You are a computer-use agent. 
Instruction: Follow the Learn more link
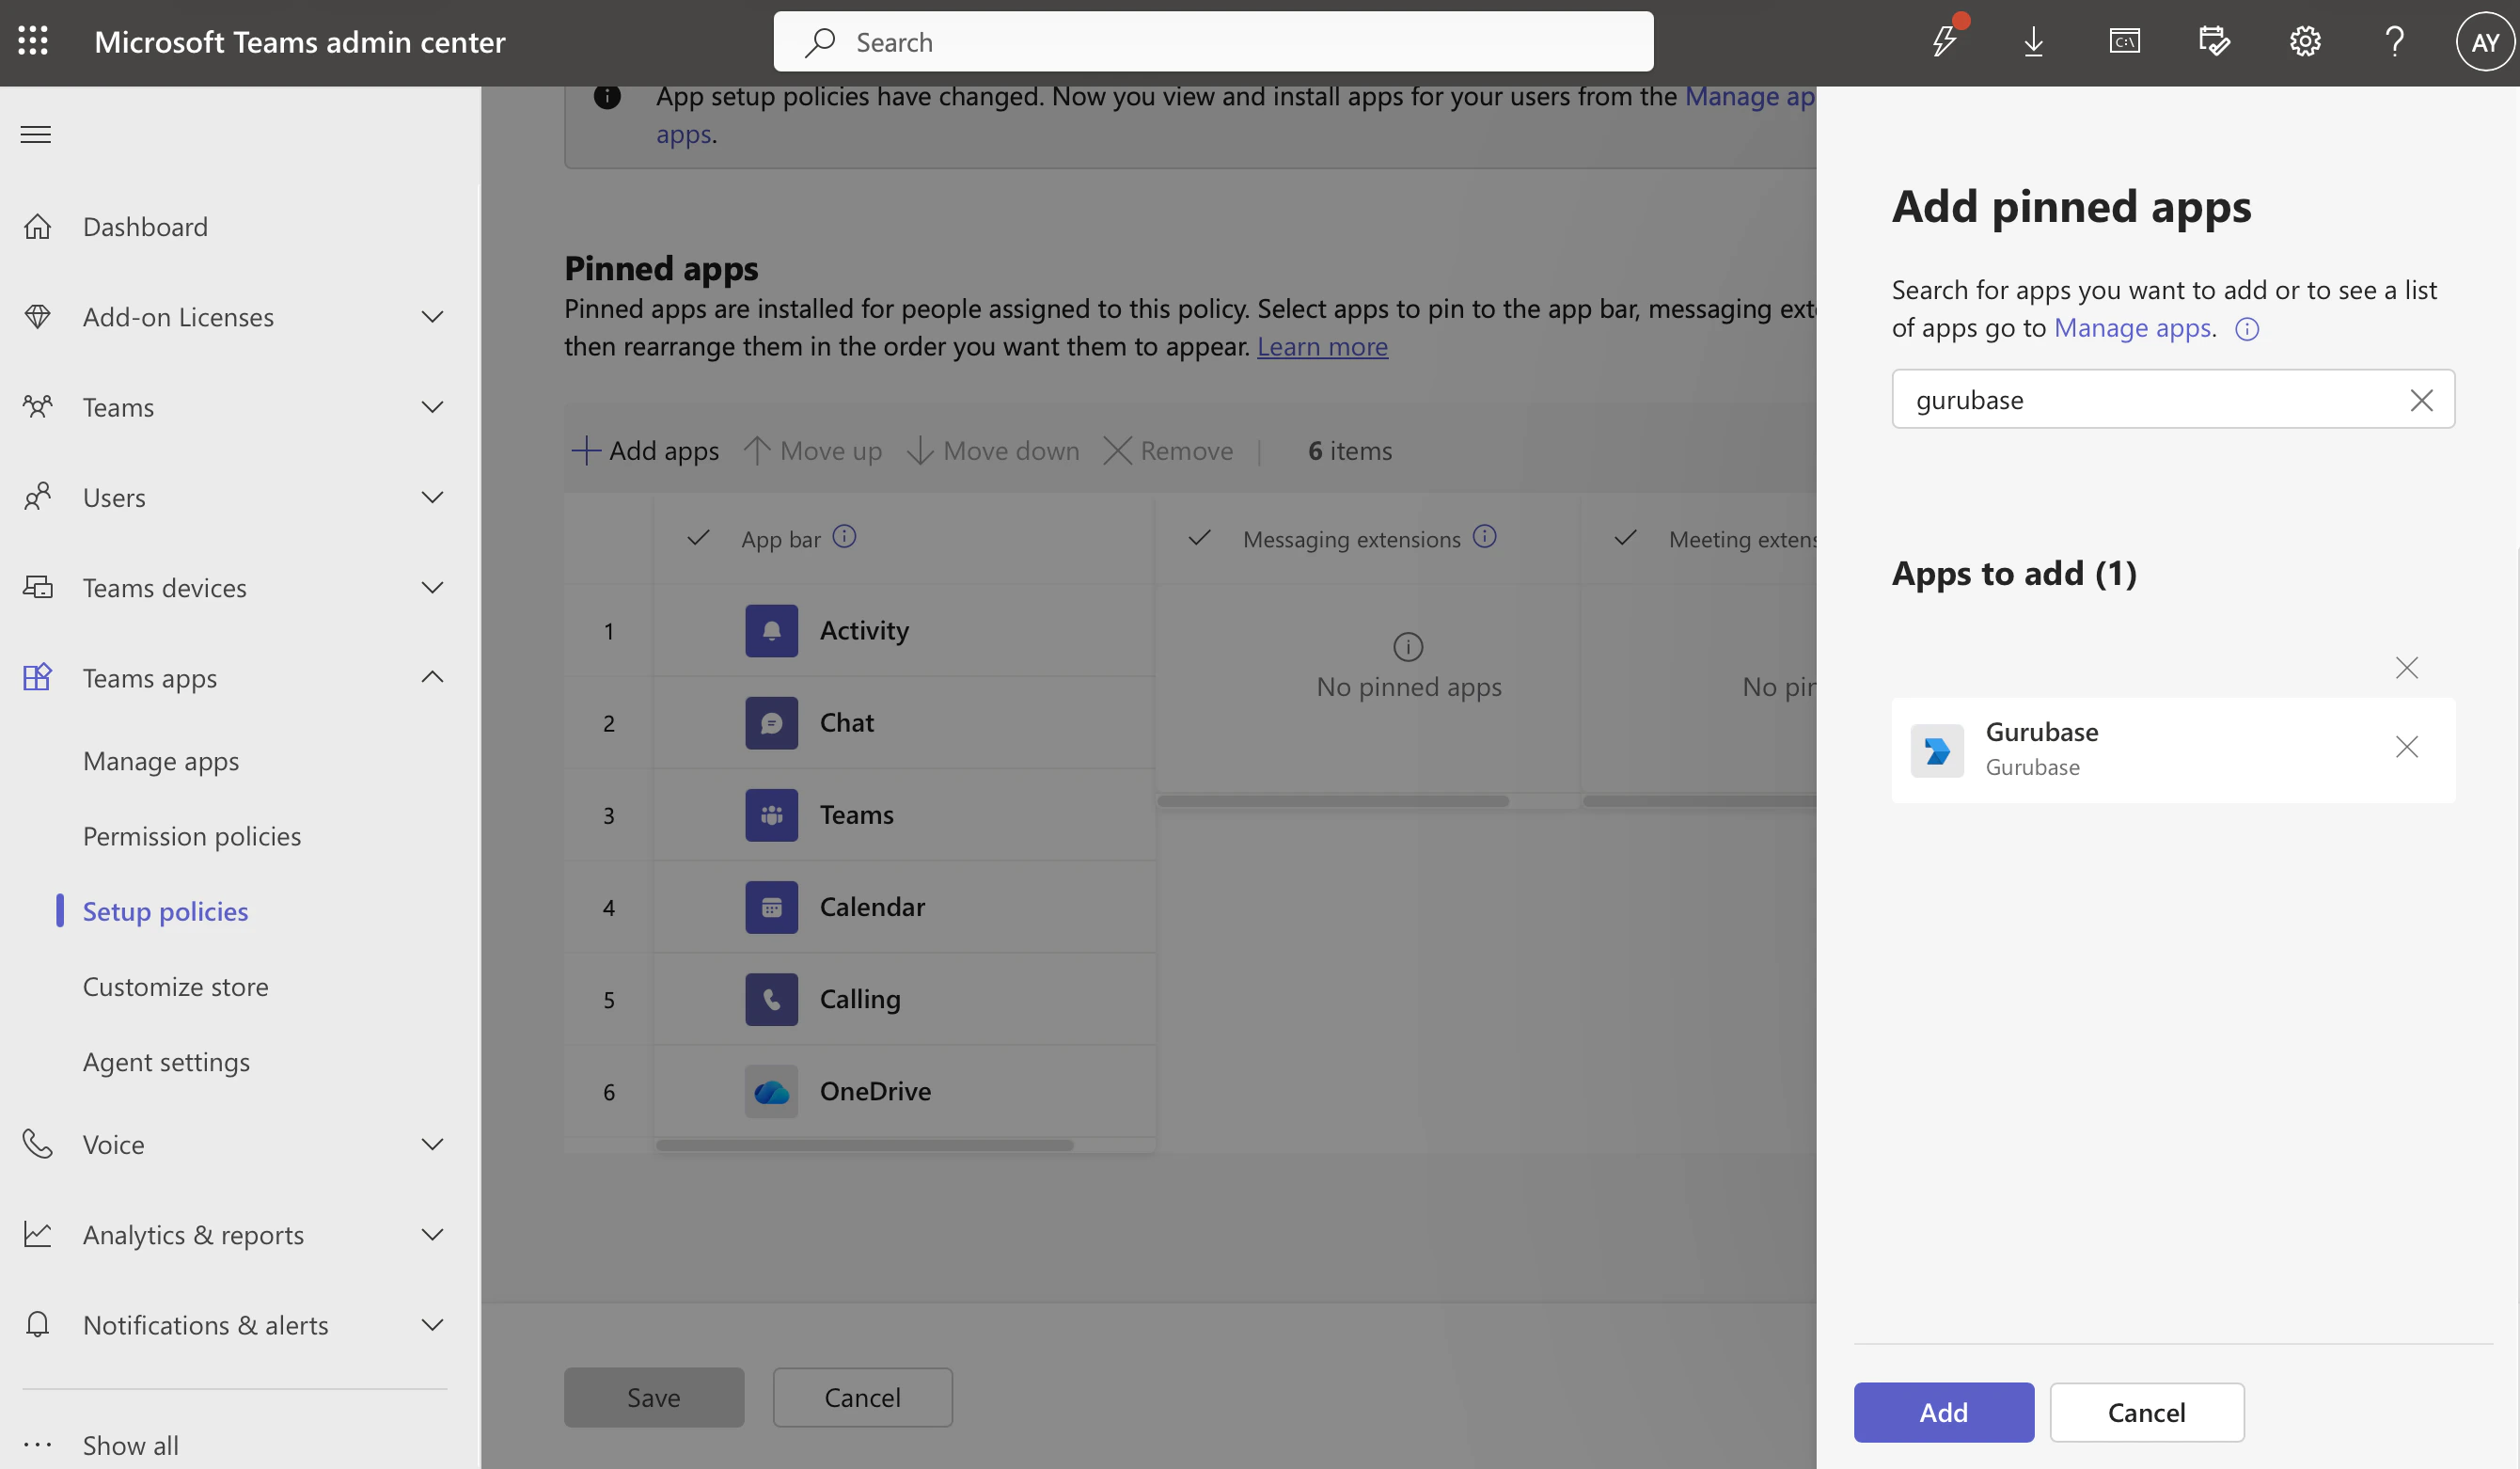(x=1322, y=346)
